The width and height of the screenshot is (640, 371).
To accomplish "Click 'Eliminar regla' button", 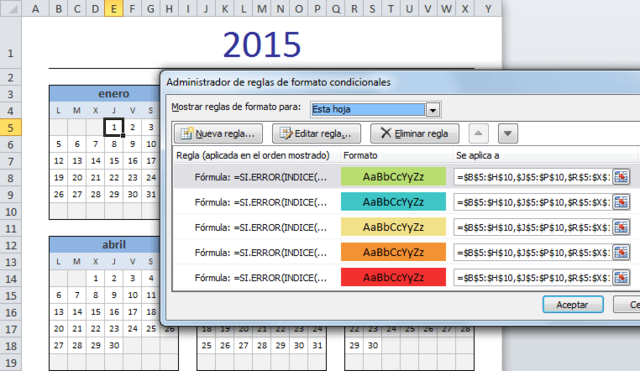I will (x=415, y=133).
